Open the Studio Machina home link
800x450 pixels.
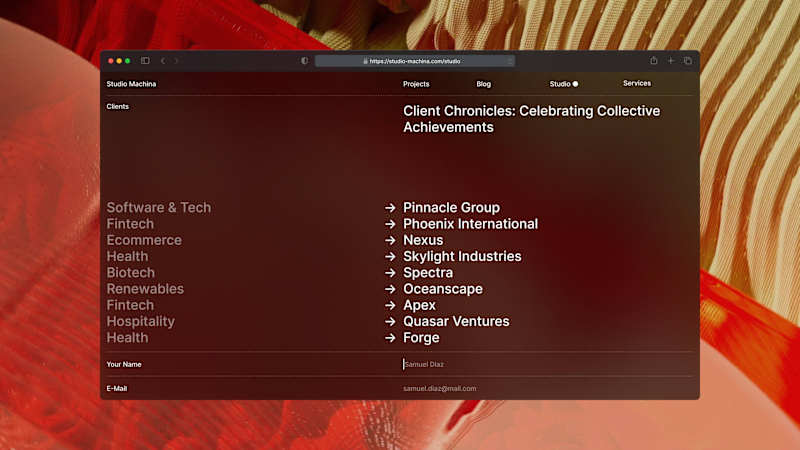(131, 84)
